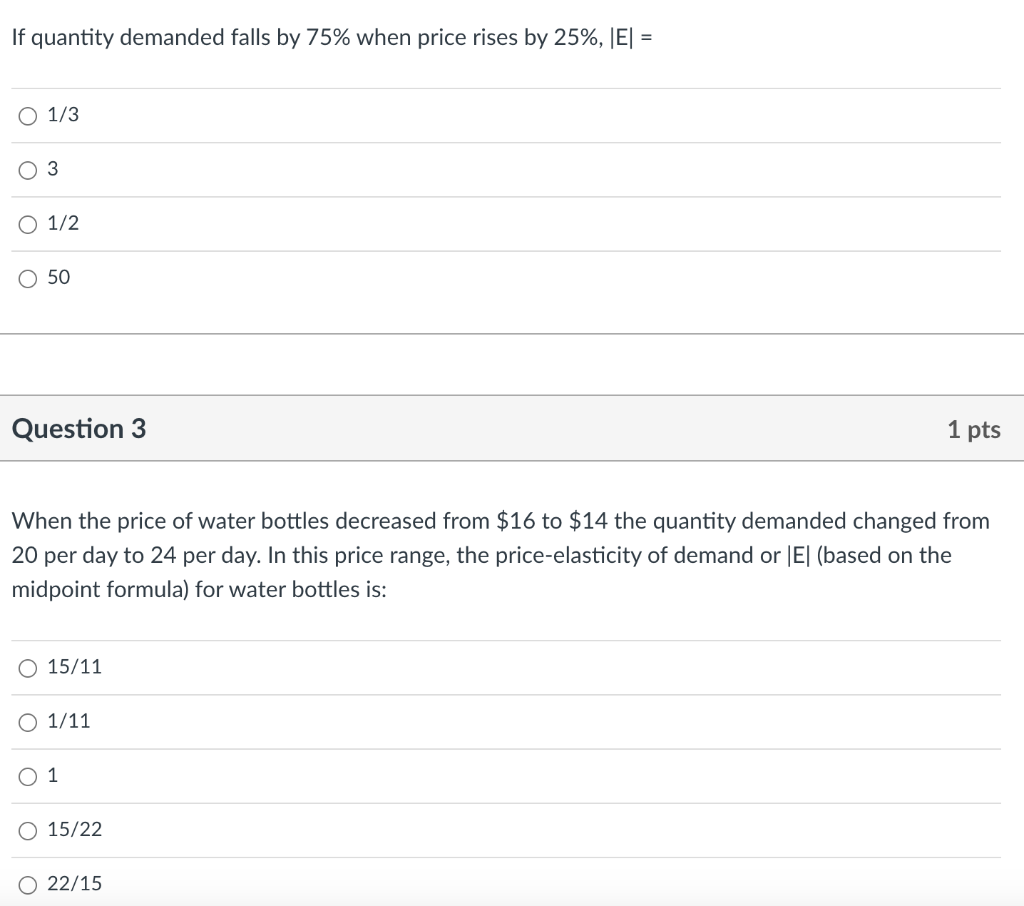Click the 15/11 answer label text
Screen dimensions: 1024x906
point(72,667)
